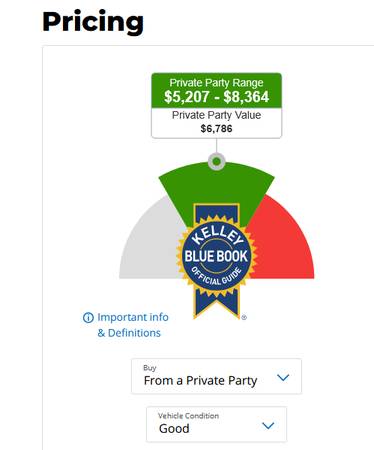Click the green dot marker atop the gauge
Viewport: 374px width, 450px height.
(216, 162)
